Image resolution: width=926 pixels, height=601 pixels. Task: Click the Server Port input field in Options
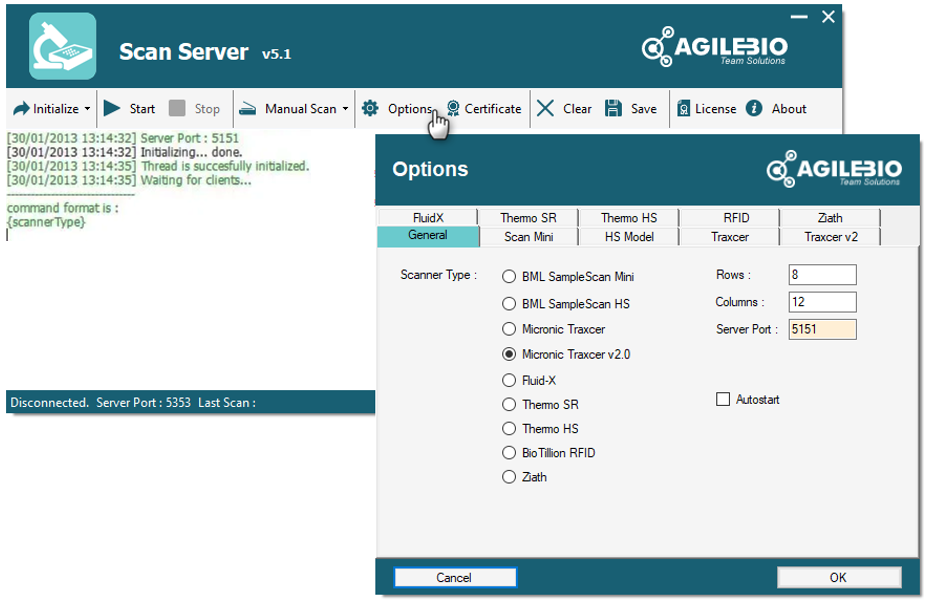(822, 329)
